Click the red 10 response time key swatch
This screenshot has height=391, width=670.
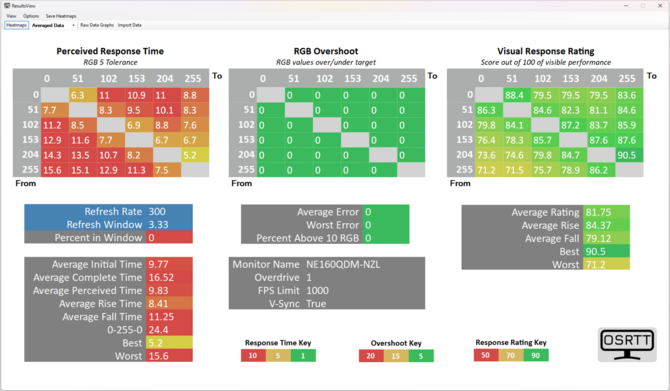click(253, 356)
